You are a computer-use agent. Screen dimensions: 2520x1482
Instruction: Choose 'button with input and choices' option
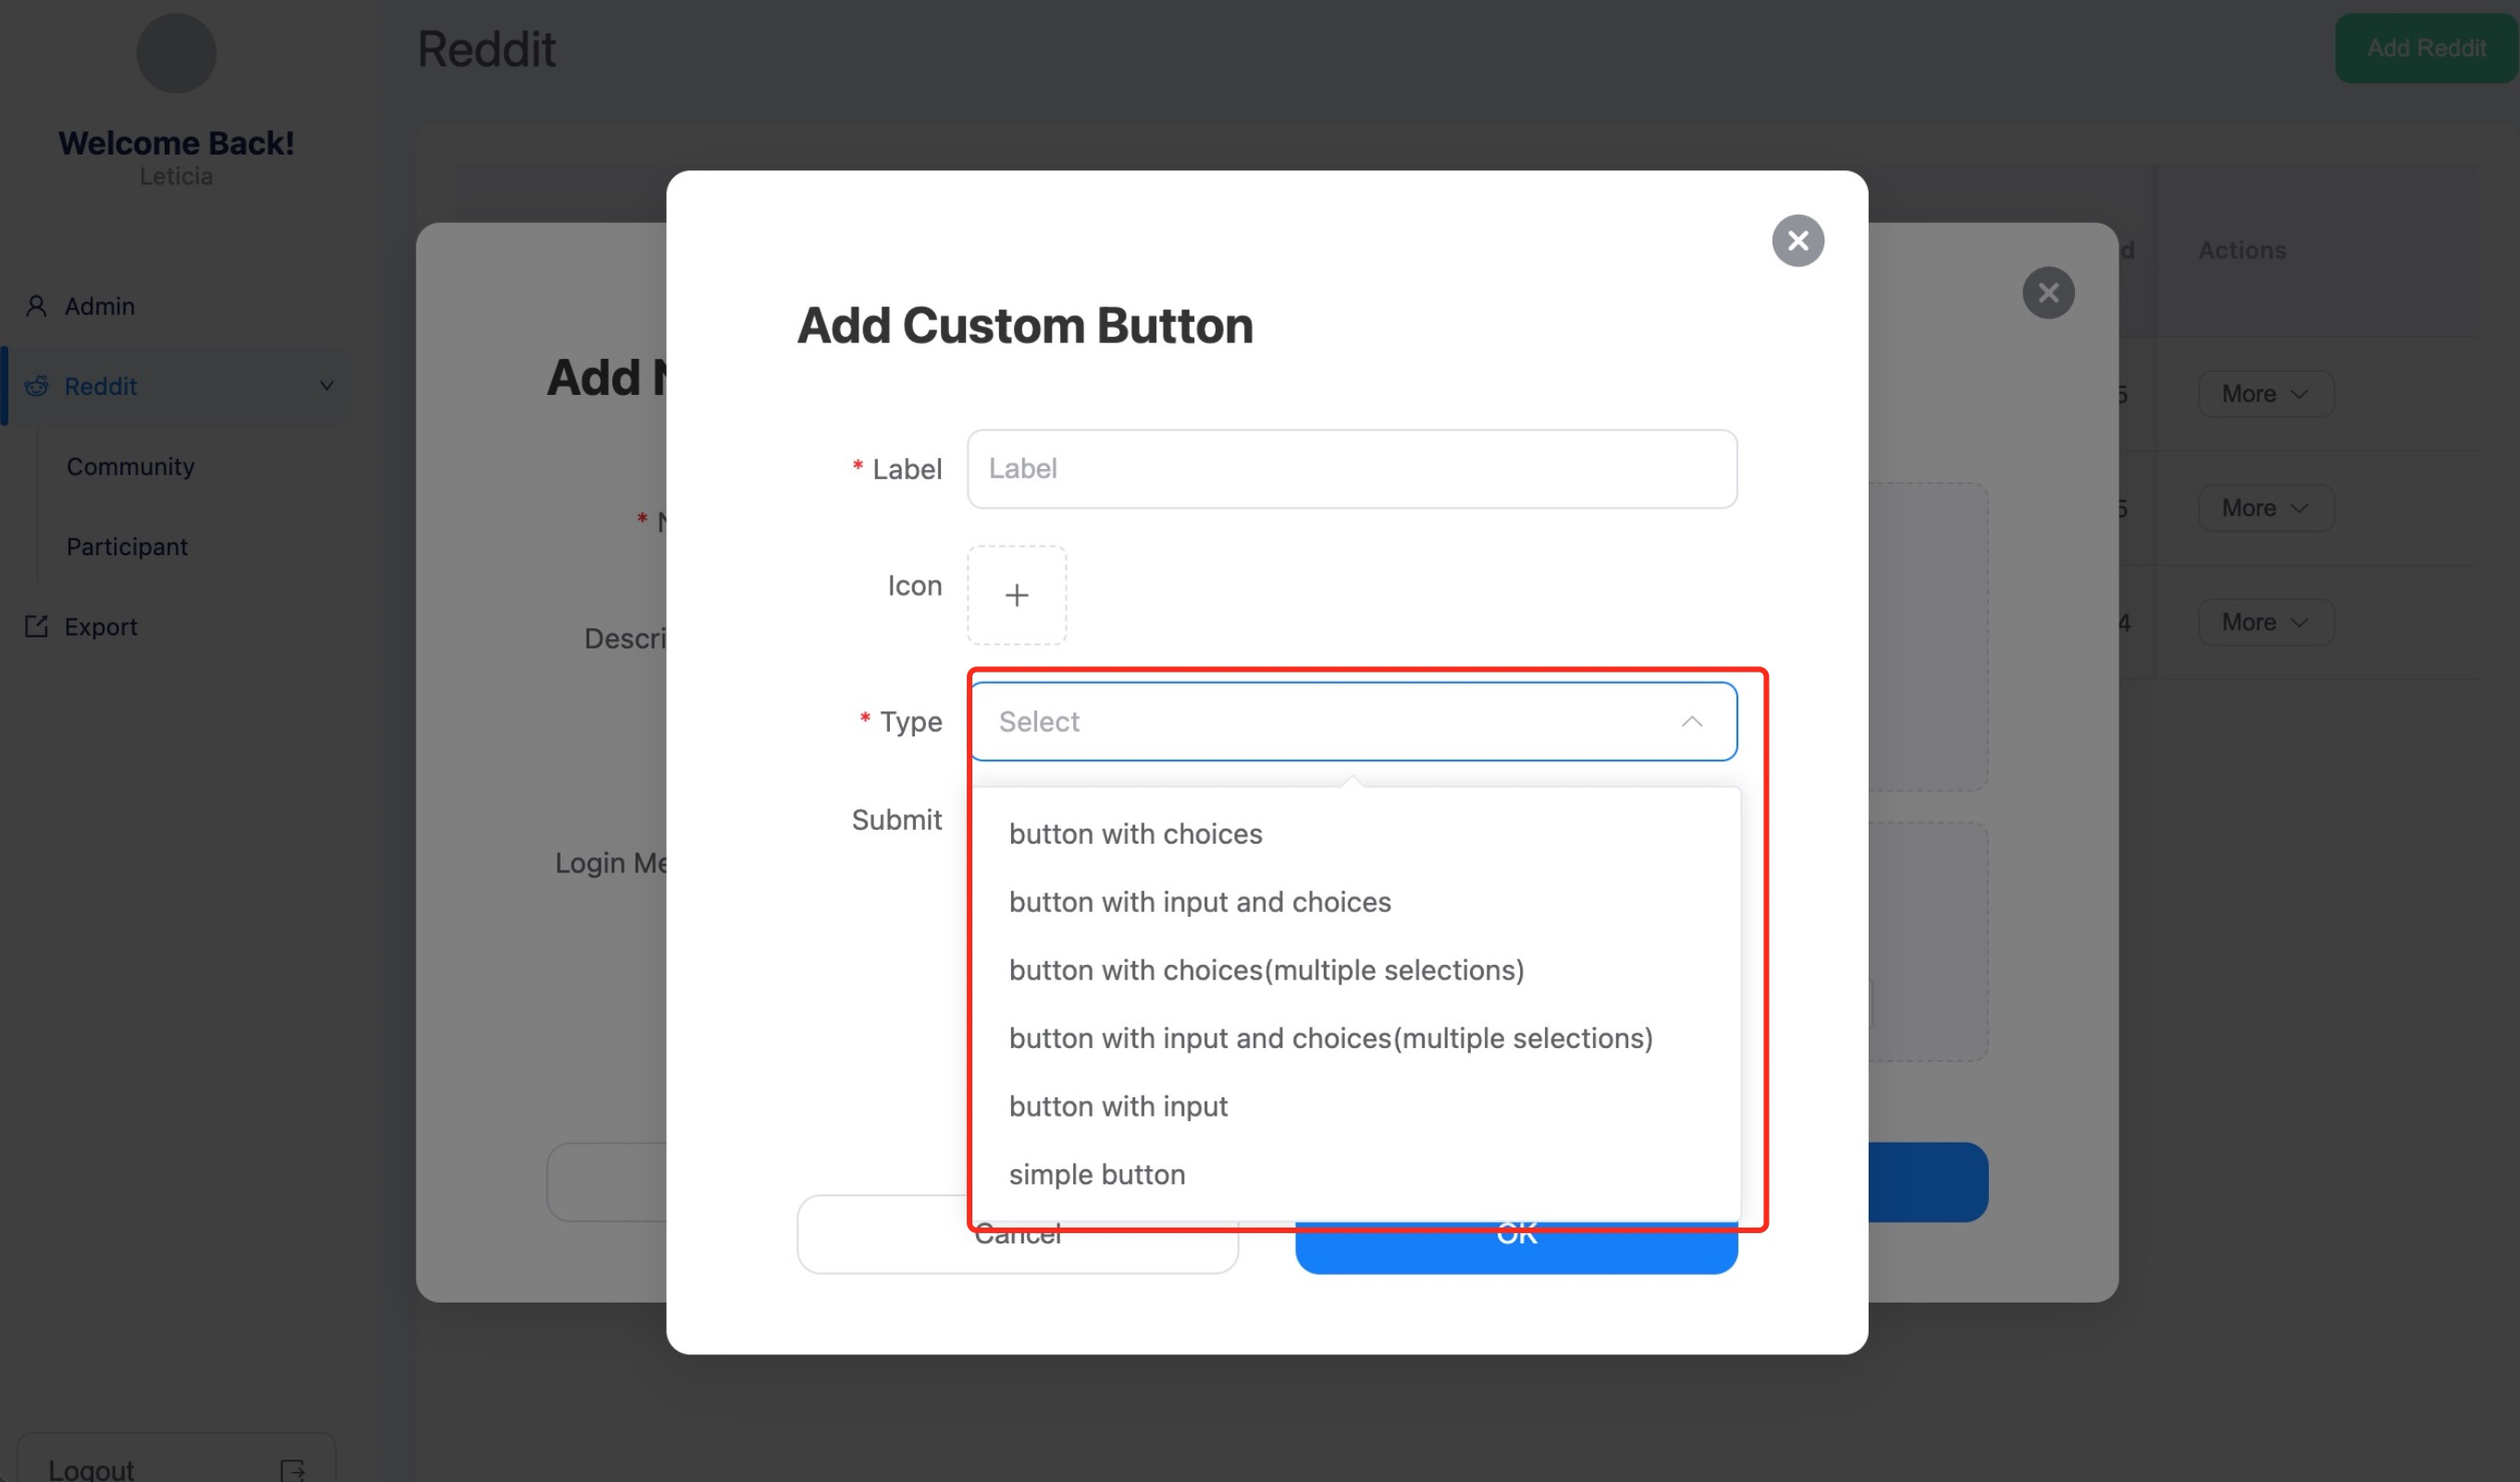click(x=1199, y=901)
